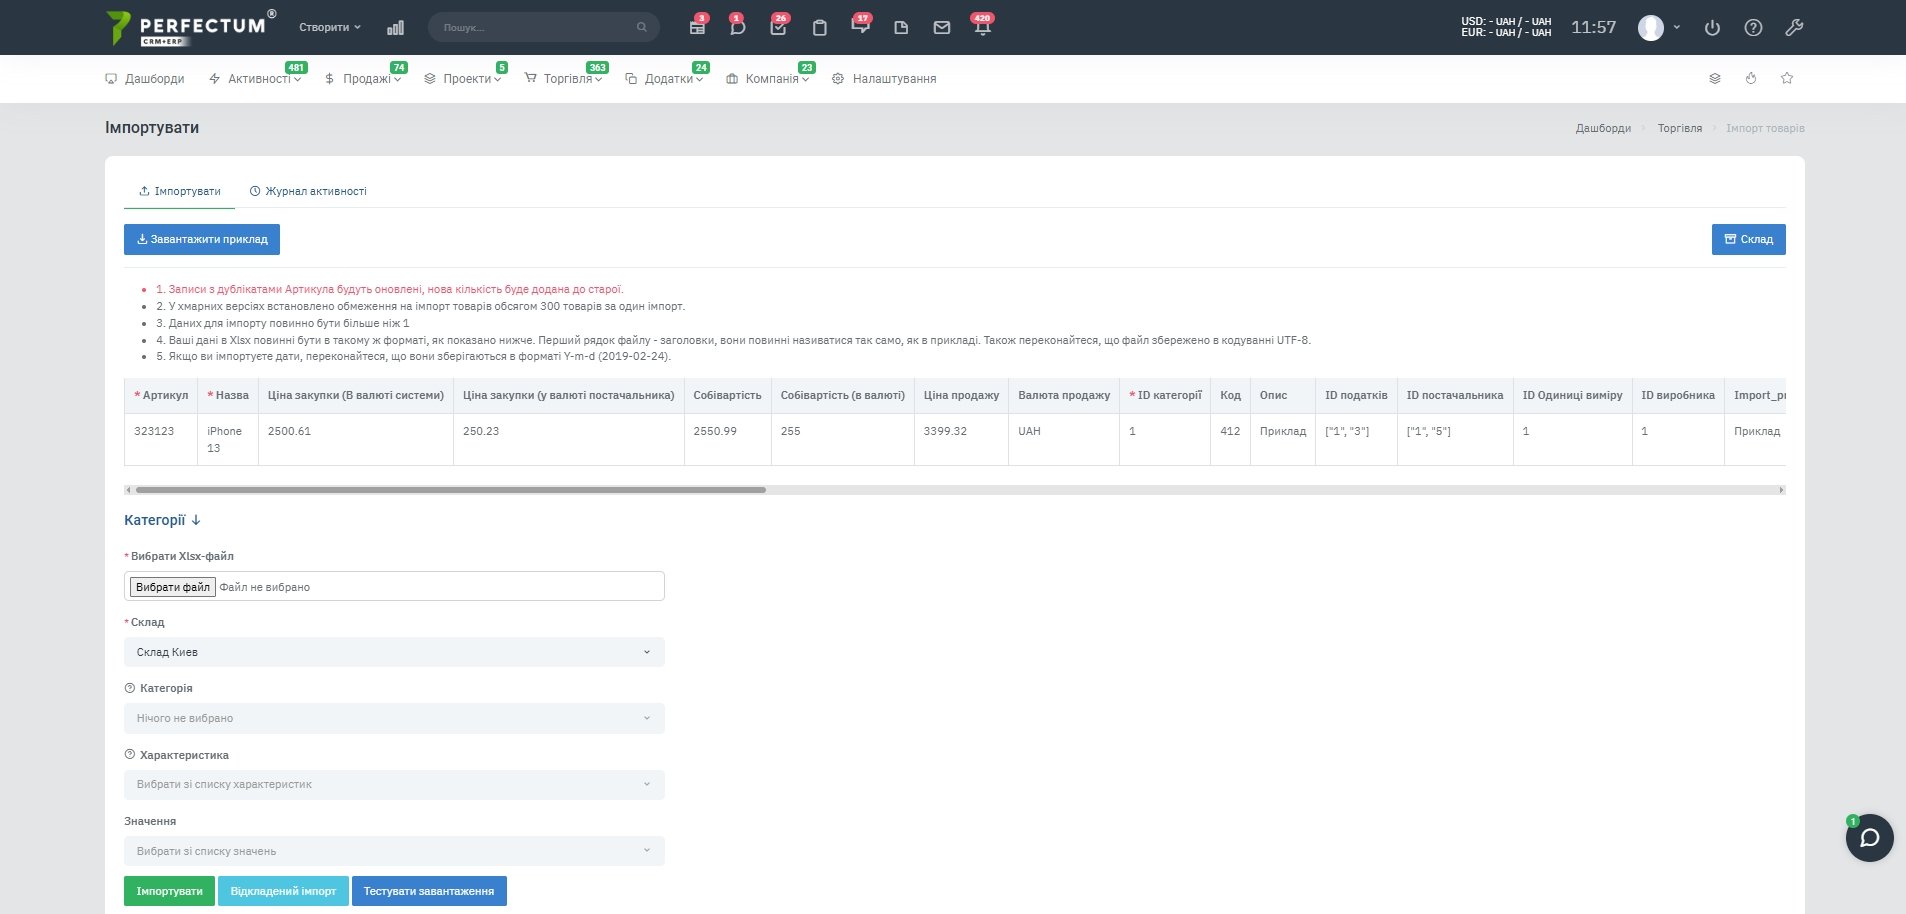Screen dimensions: 1906x914
Task: Click the Вибрати файл file input
Action: point(173,587)
